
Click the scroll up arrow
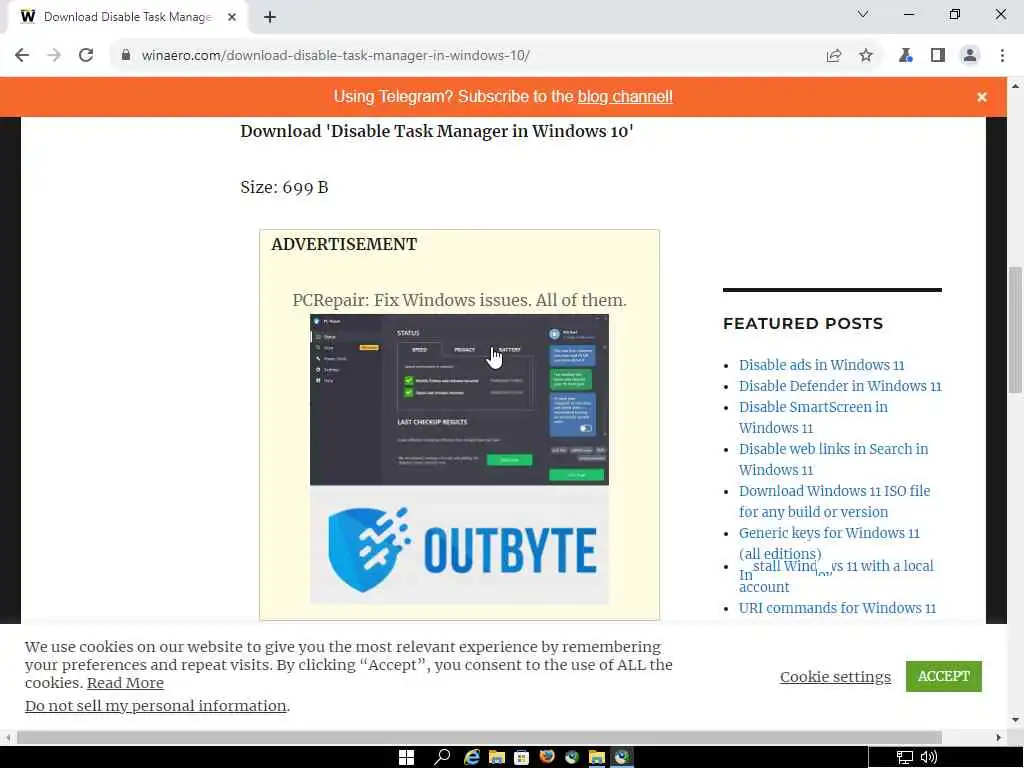[x=1016, y=86]
